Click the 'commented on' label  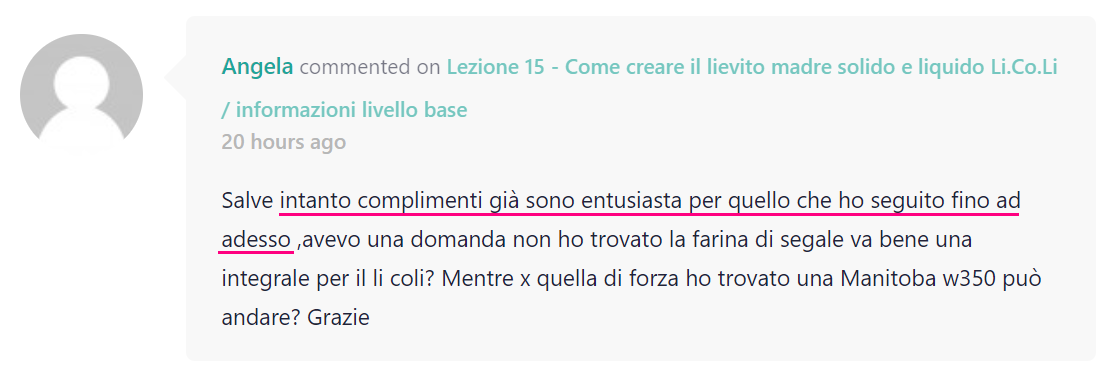[x=370, y=67]
